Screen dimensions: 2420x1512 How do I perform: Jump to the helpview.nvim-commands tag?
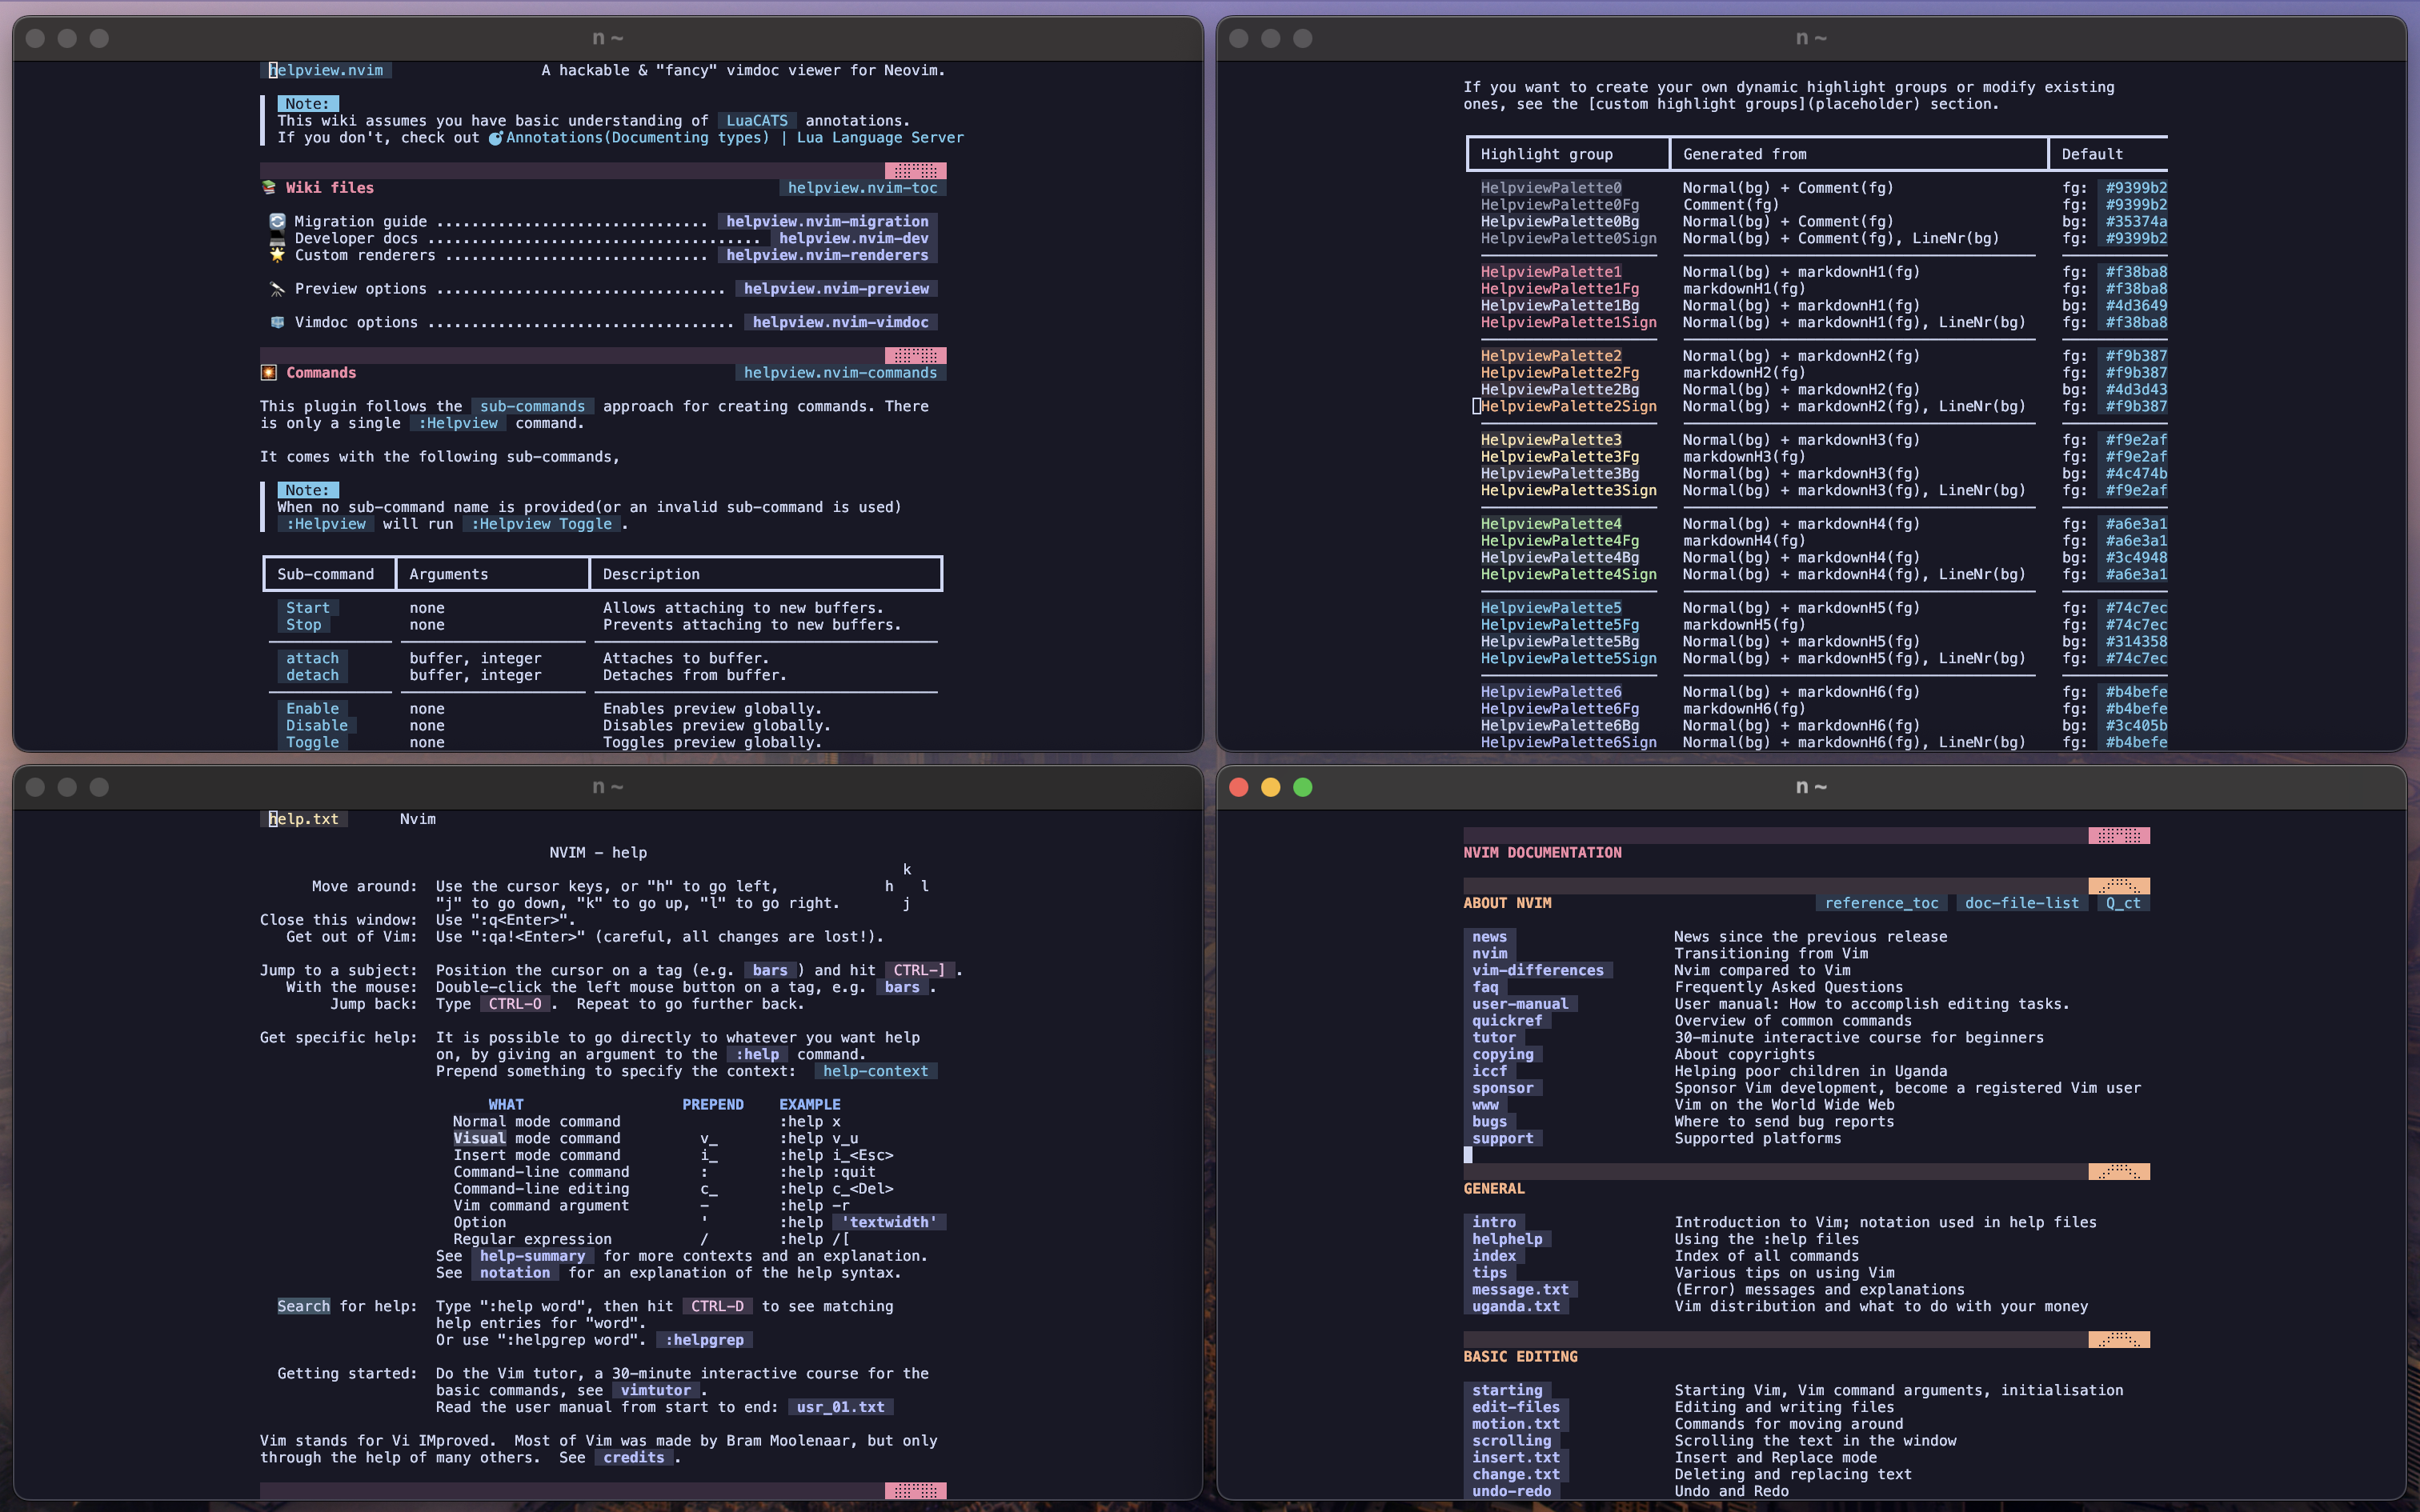[840, 372]
